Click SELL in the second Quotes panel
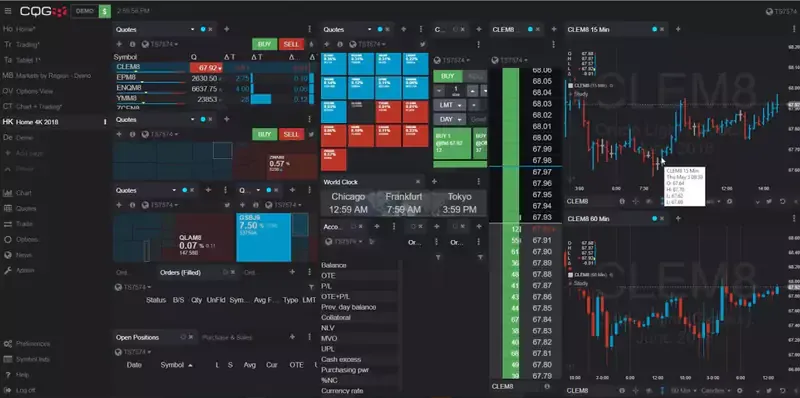The image size is (800, 398). 291,134
